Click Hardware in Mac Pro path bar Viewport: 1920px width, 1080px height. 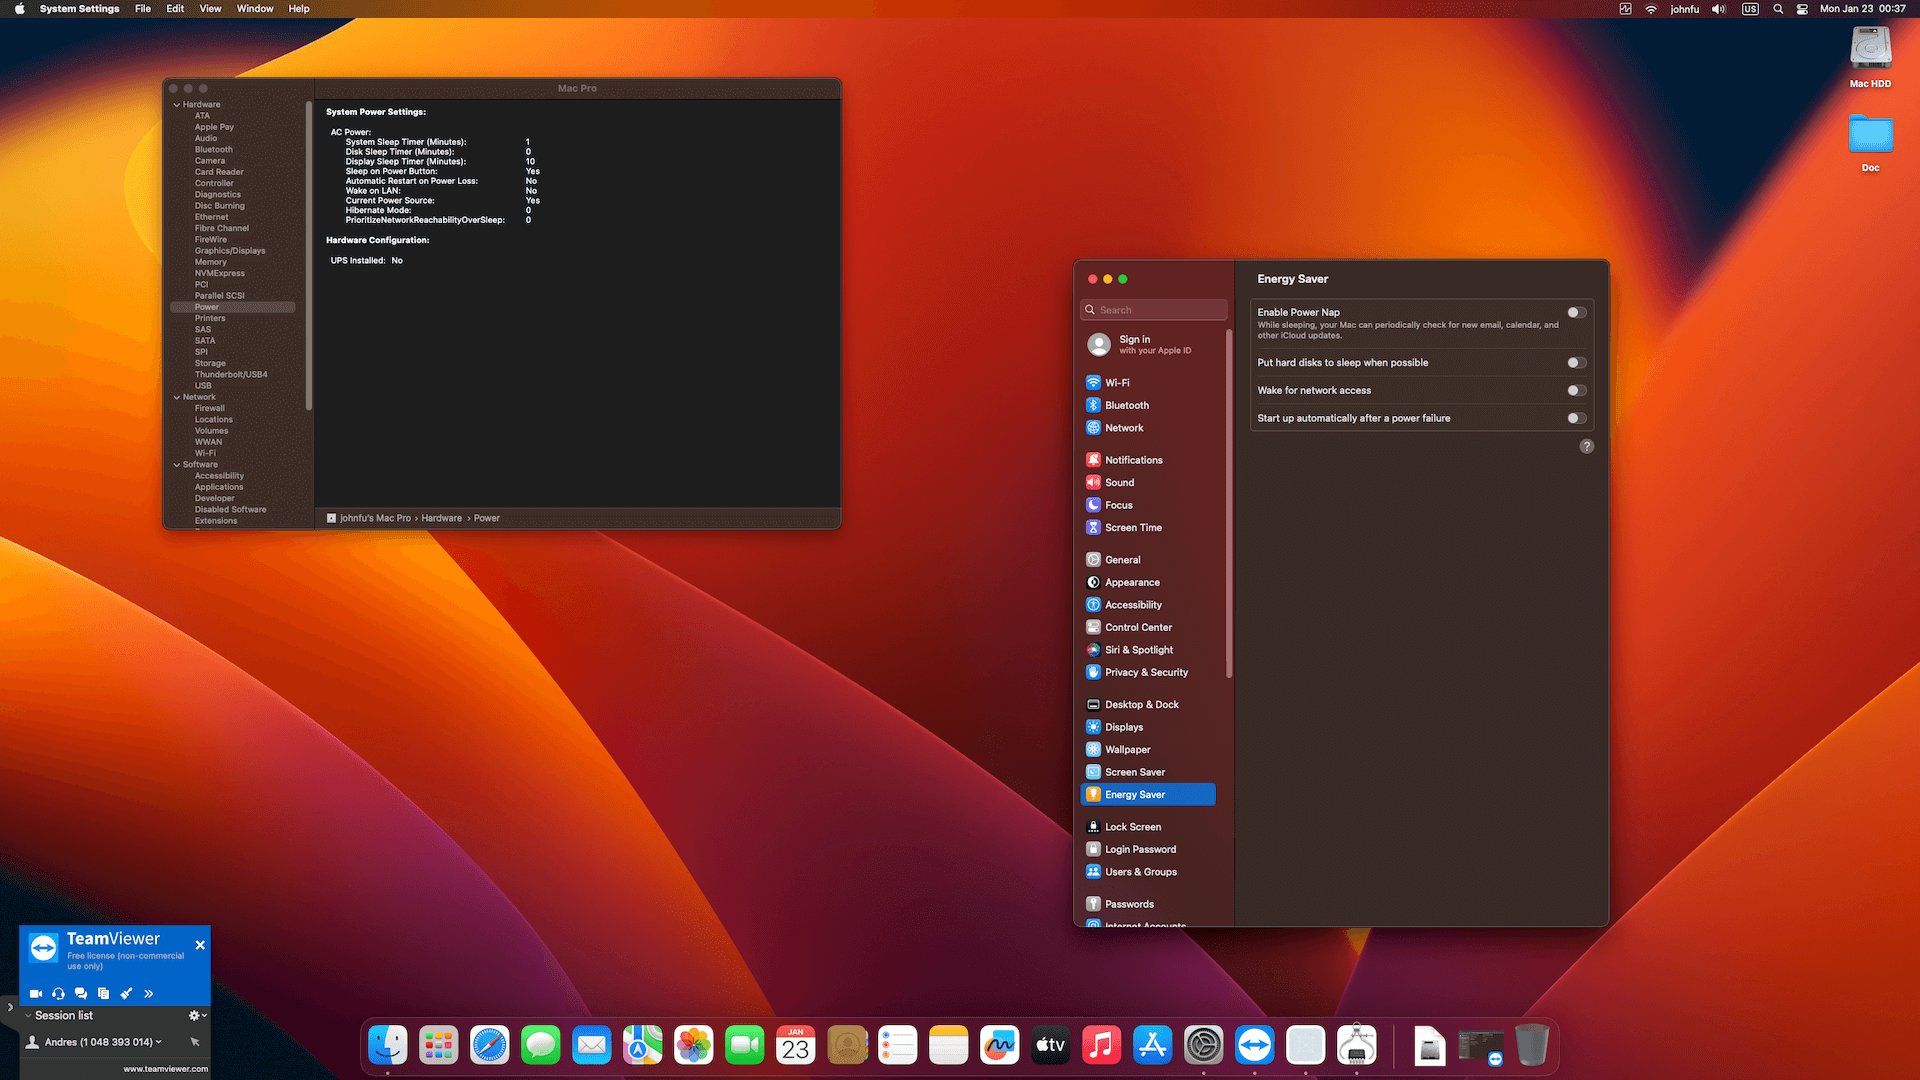click(x=441, y=518)
